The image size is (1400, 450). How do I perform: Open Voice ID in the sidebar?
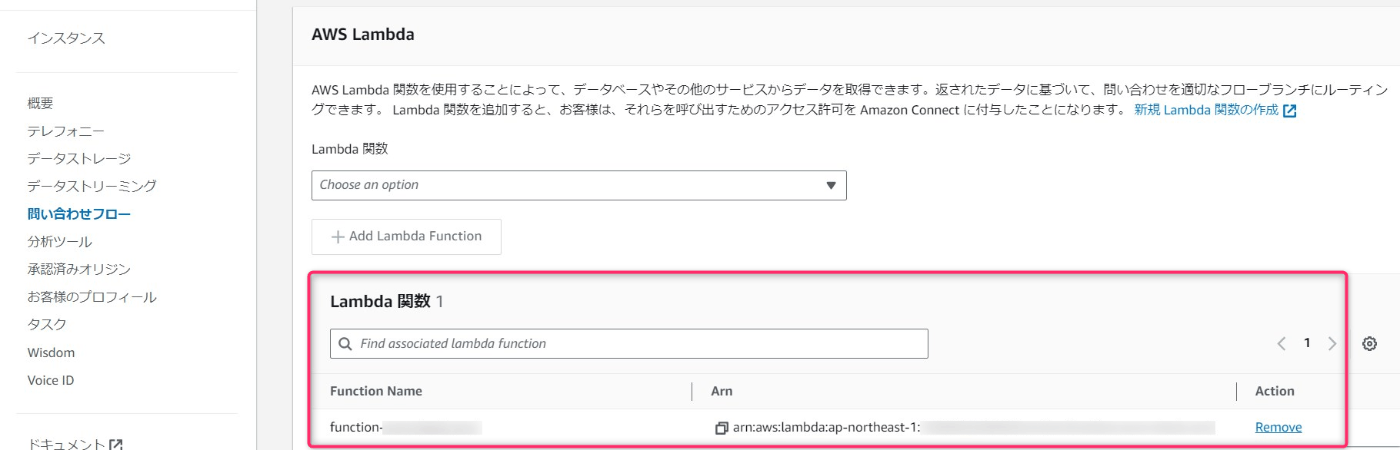tap(50, 380)
